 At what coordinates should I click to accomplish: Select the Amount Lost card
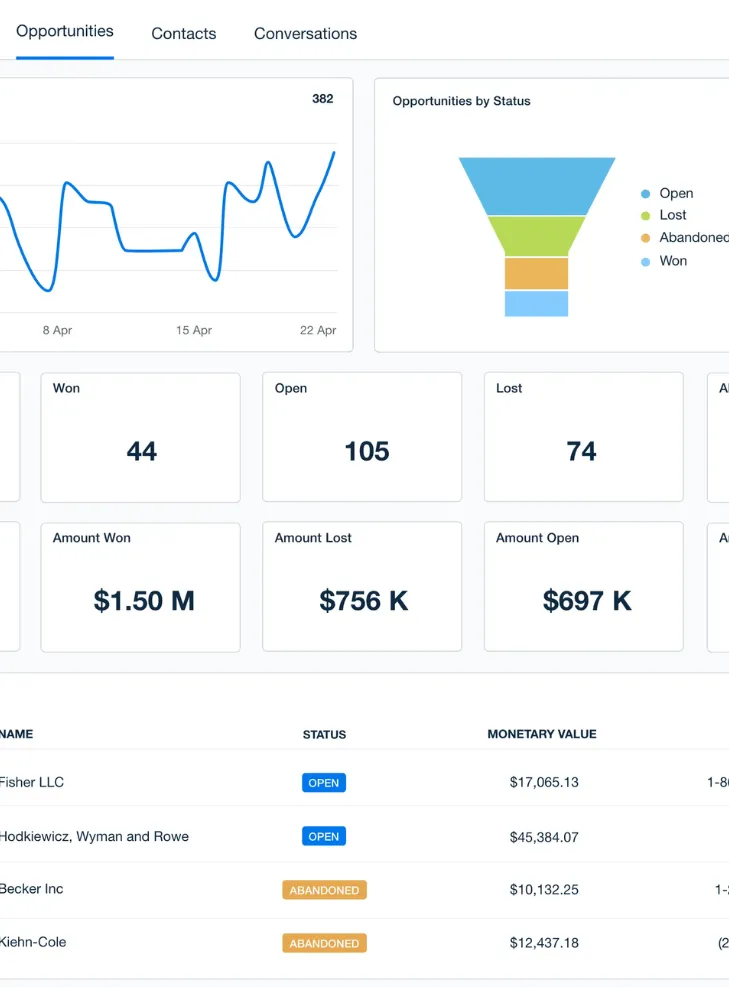coord(362,587)
